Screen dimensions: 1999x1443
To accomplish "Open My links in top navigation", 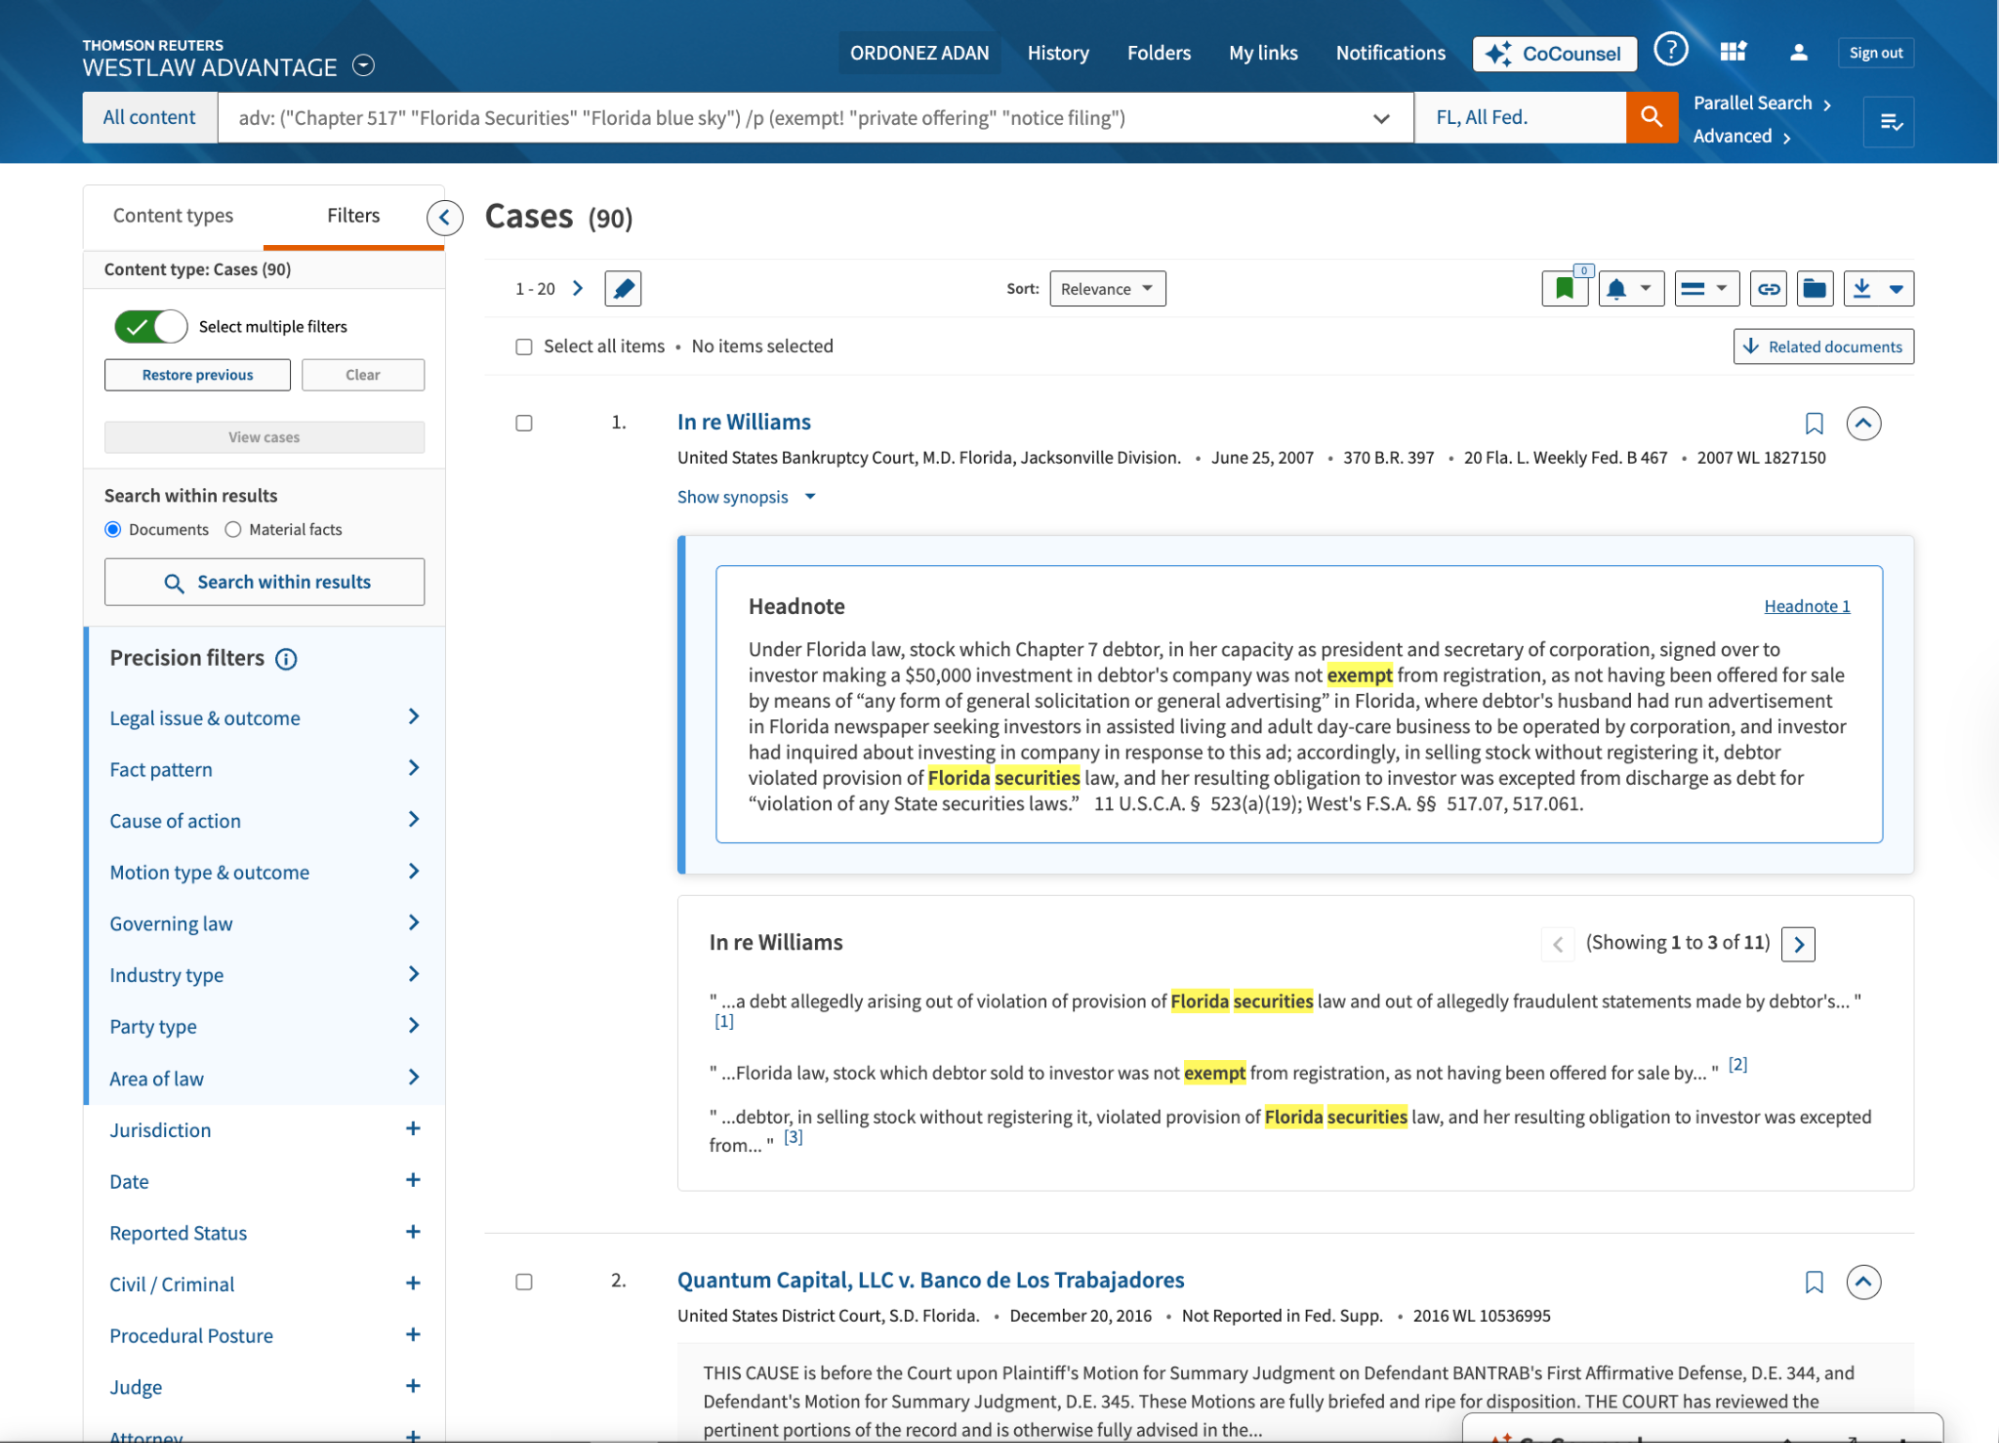I will click(x=1263, y=53).
